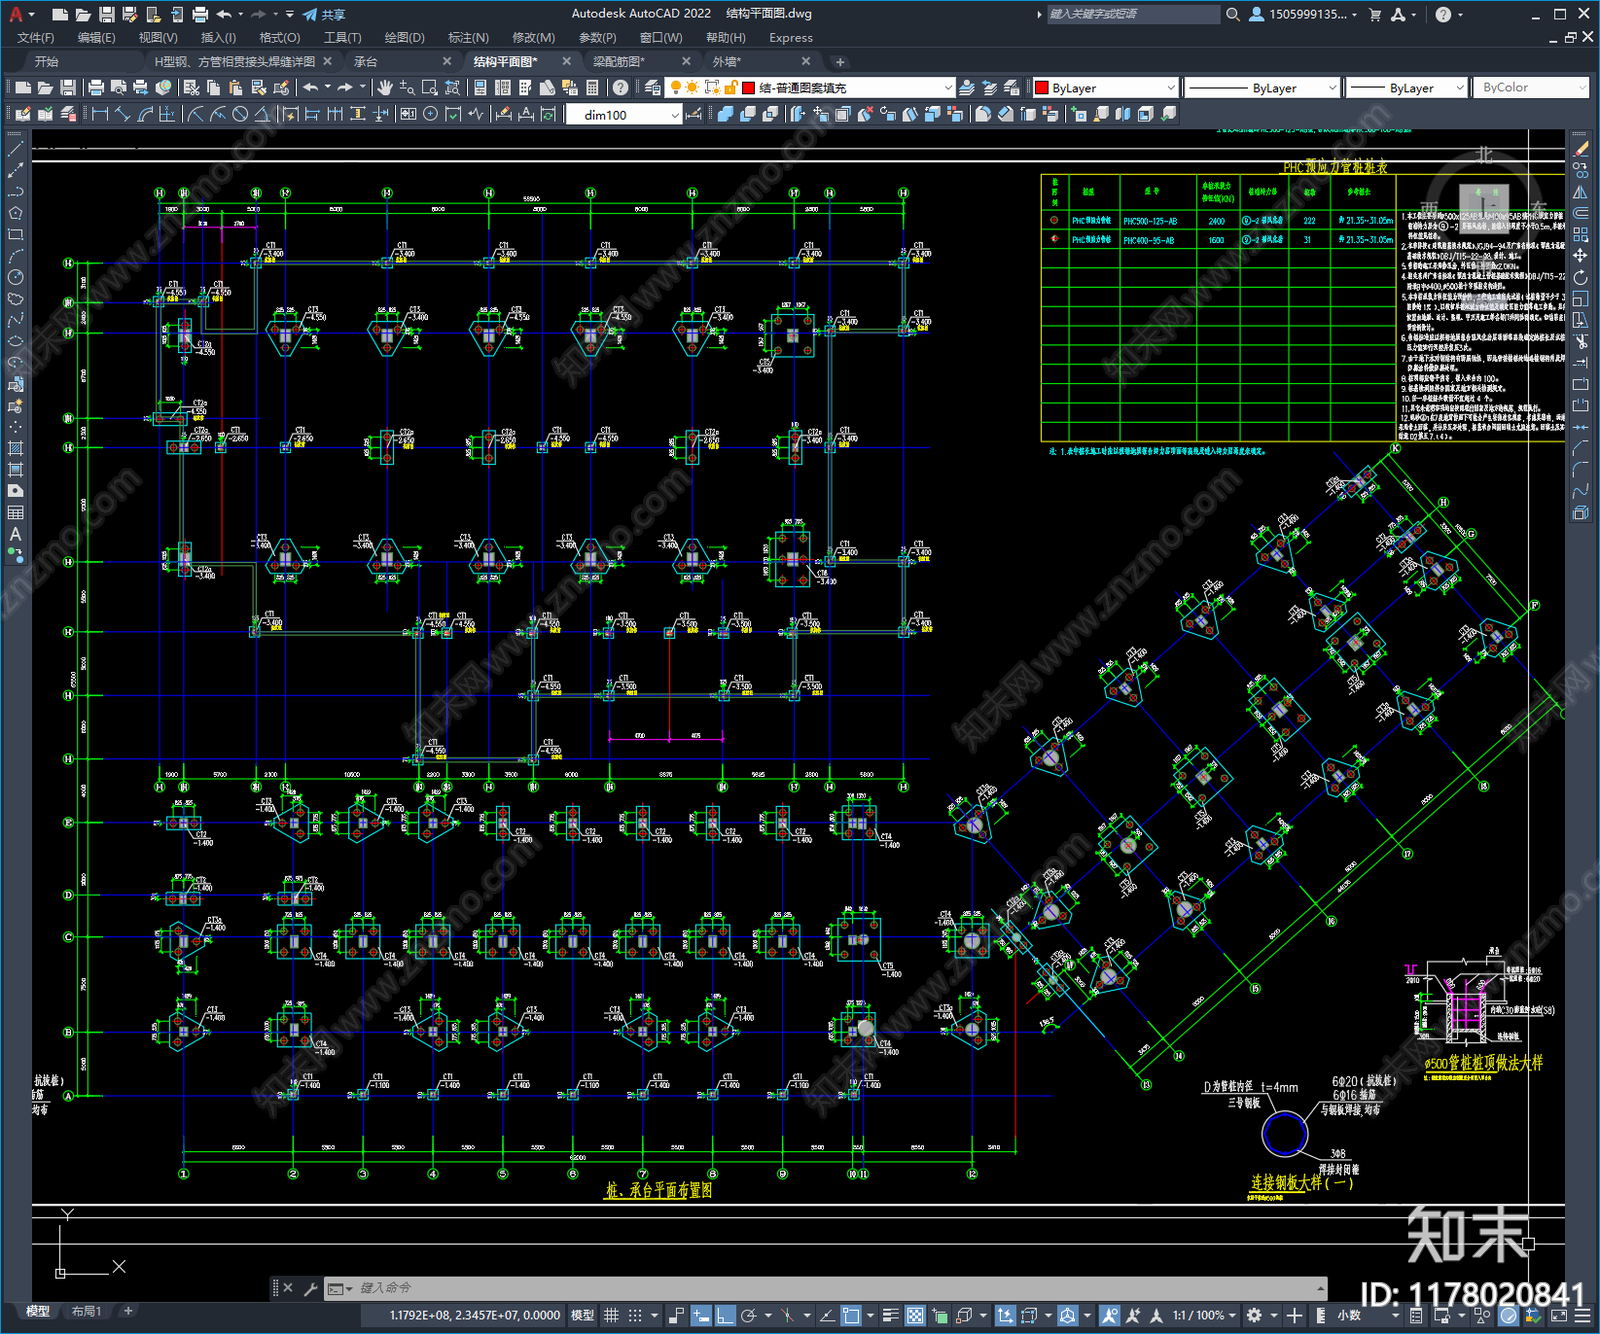Click the Plot printer icon in standard toolbar

point(96,88)
